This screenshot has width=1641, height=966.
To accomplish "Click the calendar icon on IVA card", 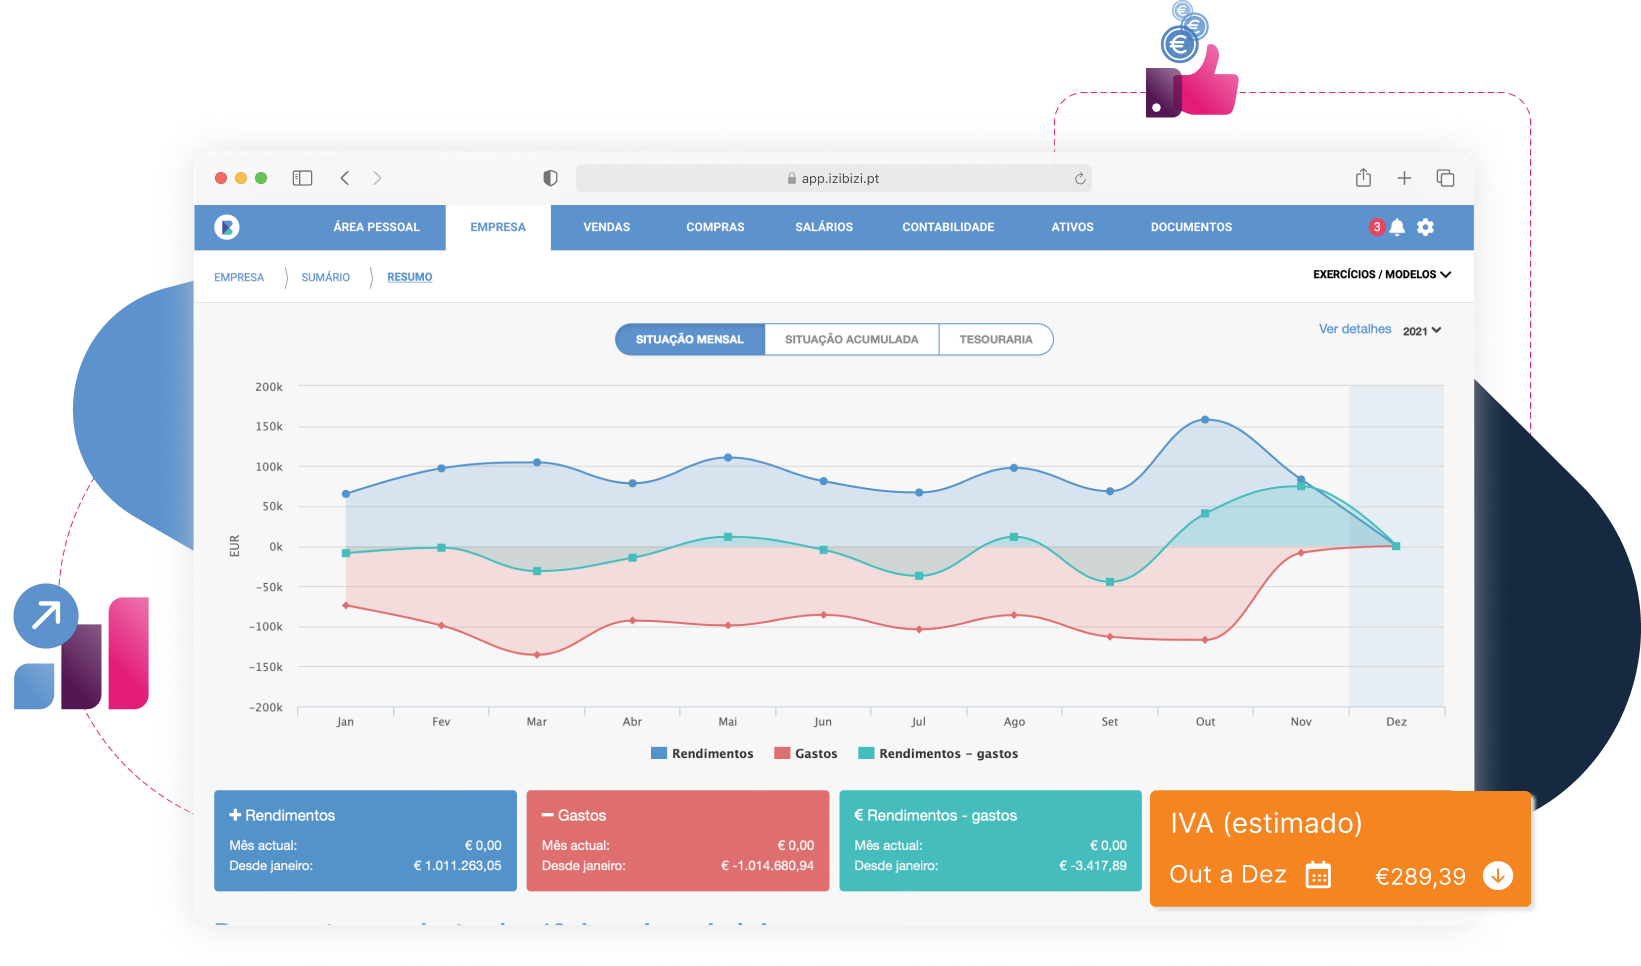I will (x=1318, y=875).
